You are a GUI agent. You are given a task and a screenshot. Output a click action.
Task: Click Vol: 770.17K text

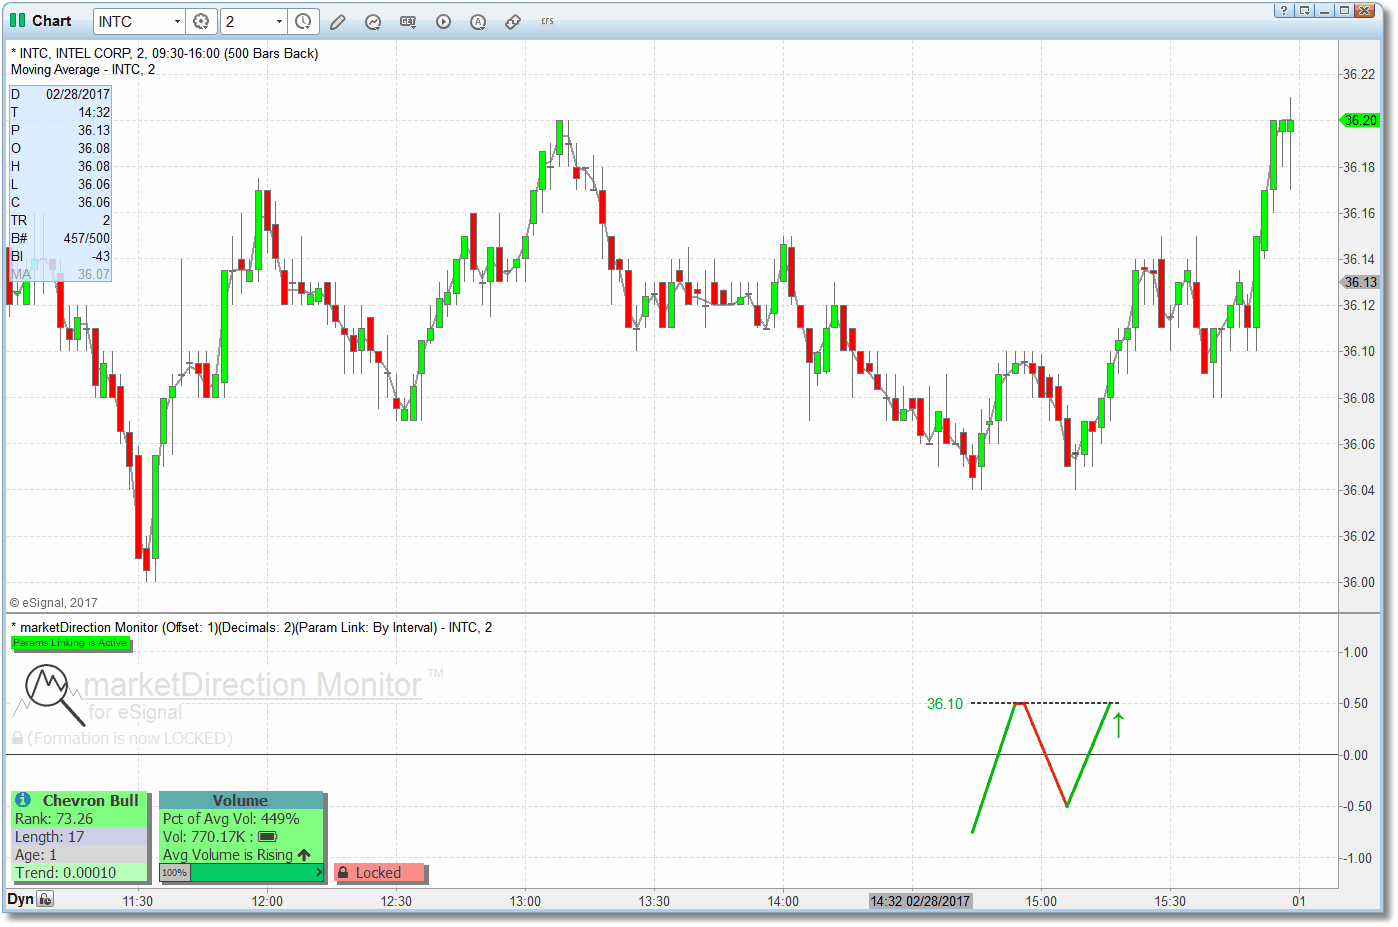(x=204, y=836)
